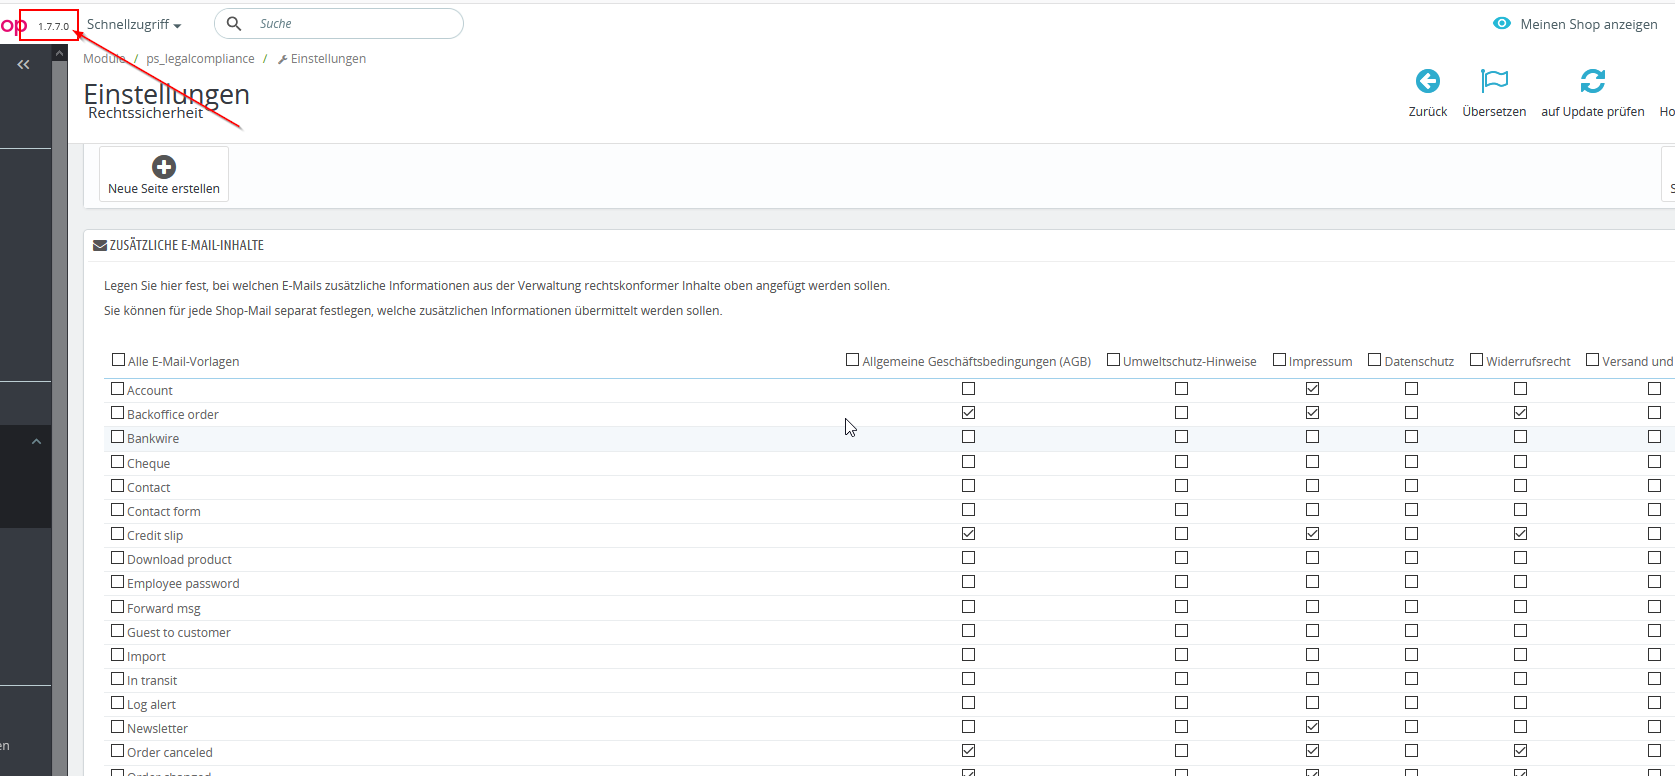Go to Module in the breadcrumb
1675x776 pixels.
pyautogui.click(x=104, y=59)
